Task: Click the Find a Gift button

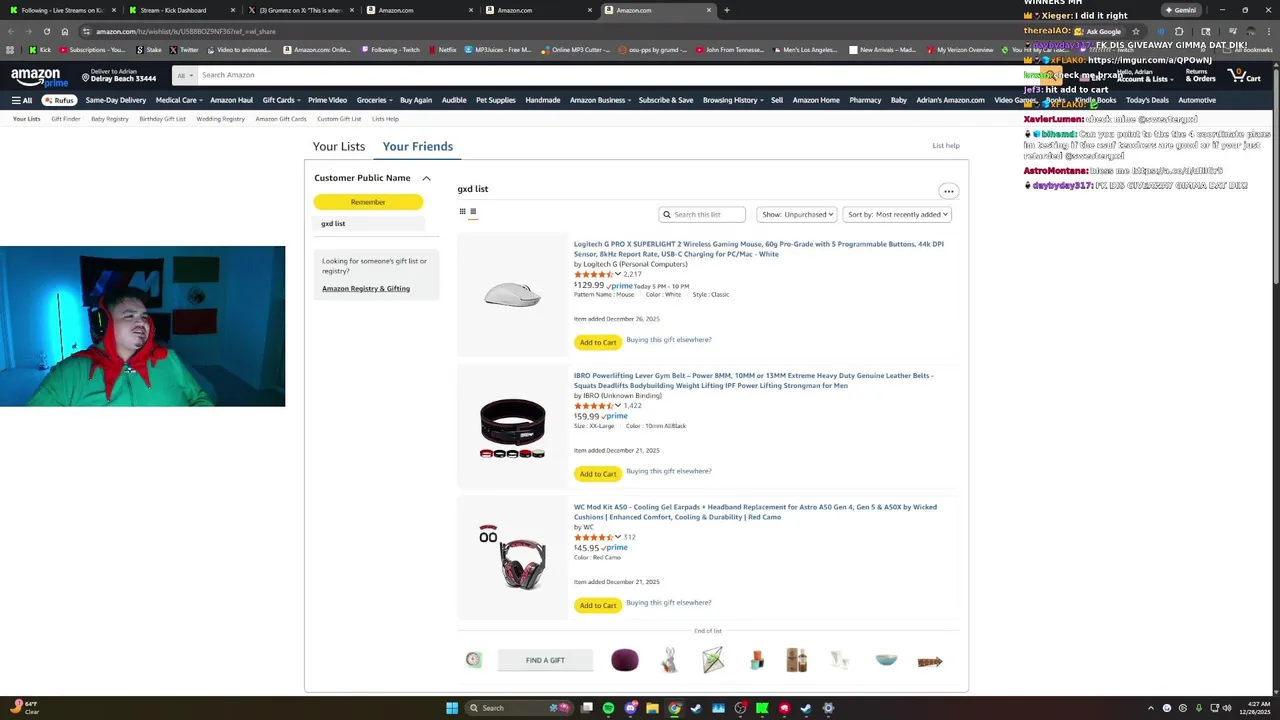Action: [545, 660]
